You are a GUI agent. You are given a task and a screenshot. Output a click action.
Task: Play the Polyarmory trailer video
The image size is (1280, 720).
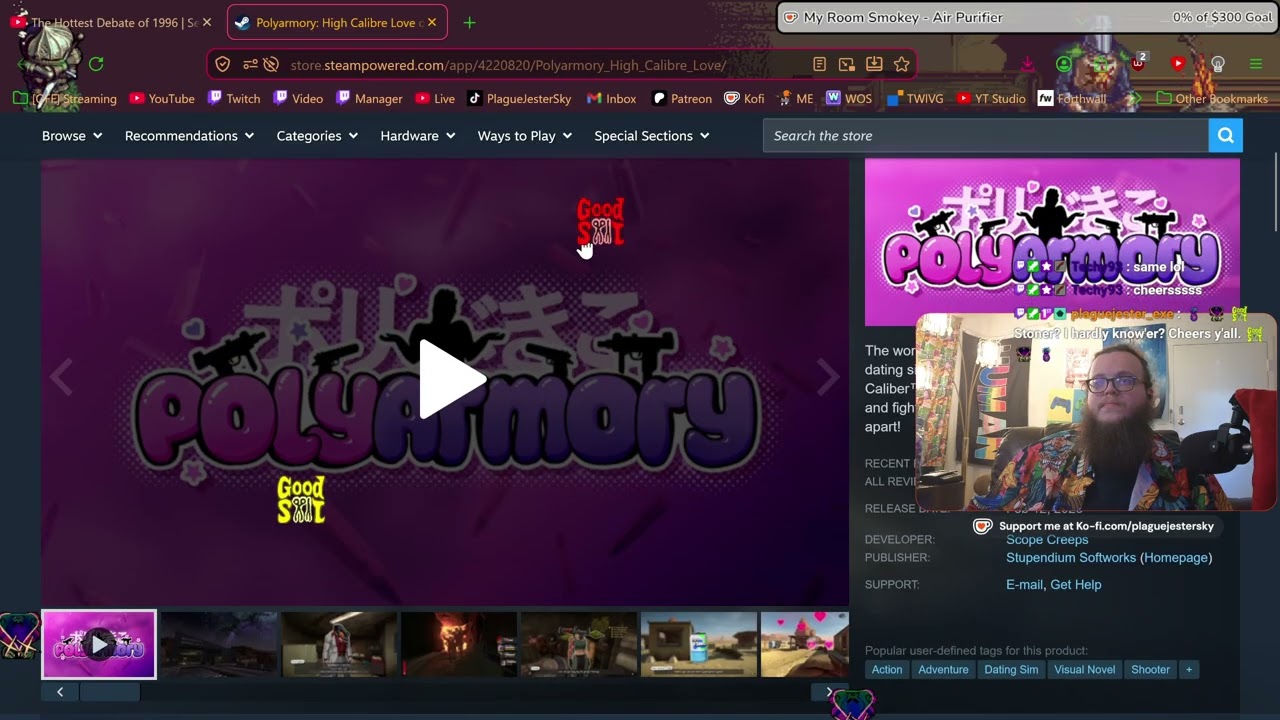[452, 380]
